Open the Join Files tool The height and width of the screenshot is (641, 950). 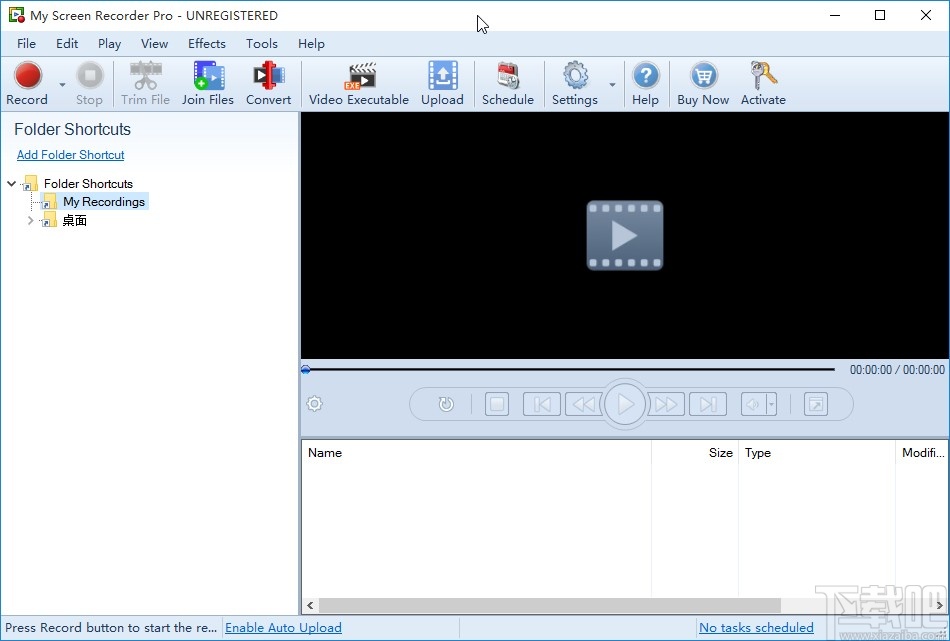coord(208,84)
